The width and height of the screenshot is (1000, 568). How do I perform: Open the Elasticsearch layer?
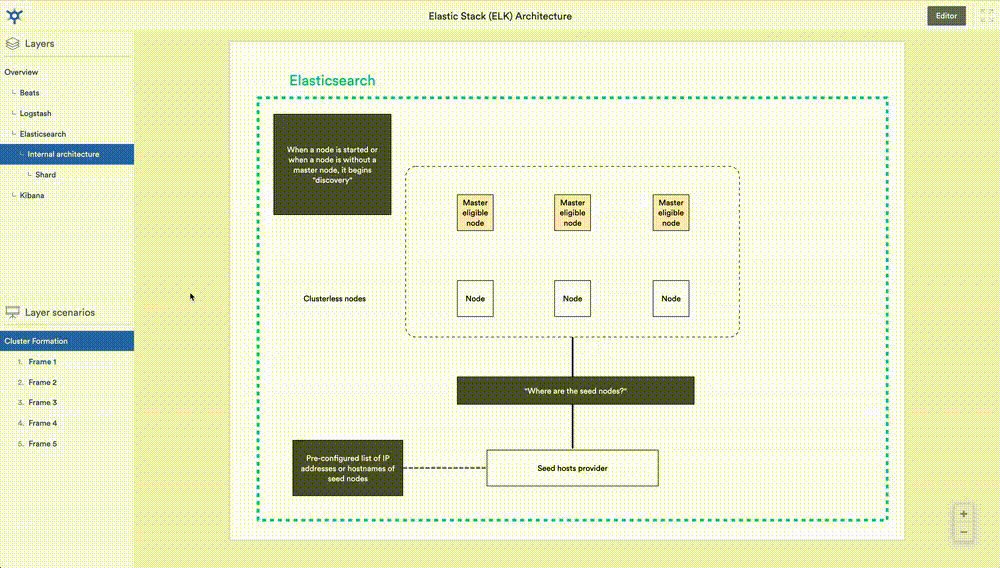(43, 134)
